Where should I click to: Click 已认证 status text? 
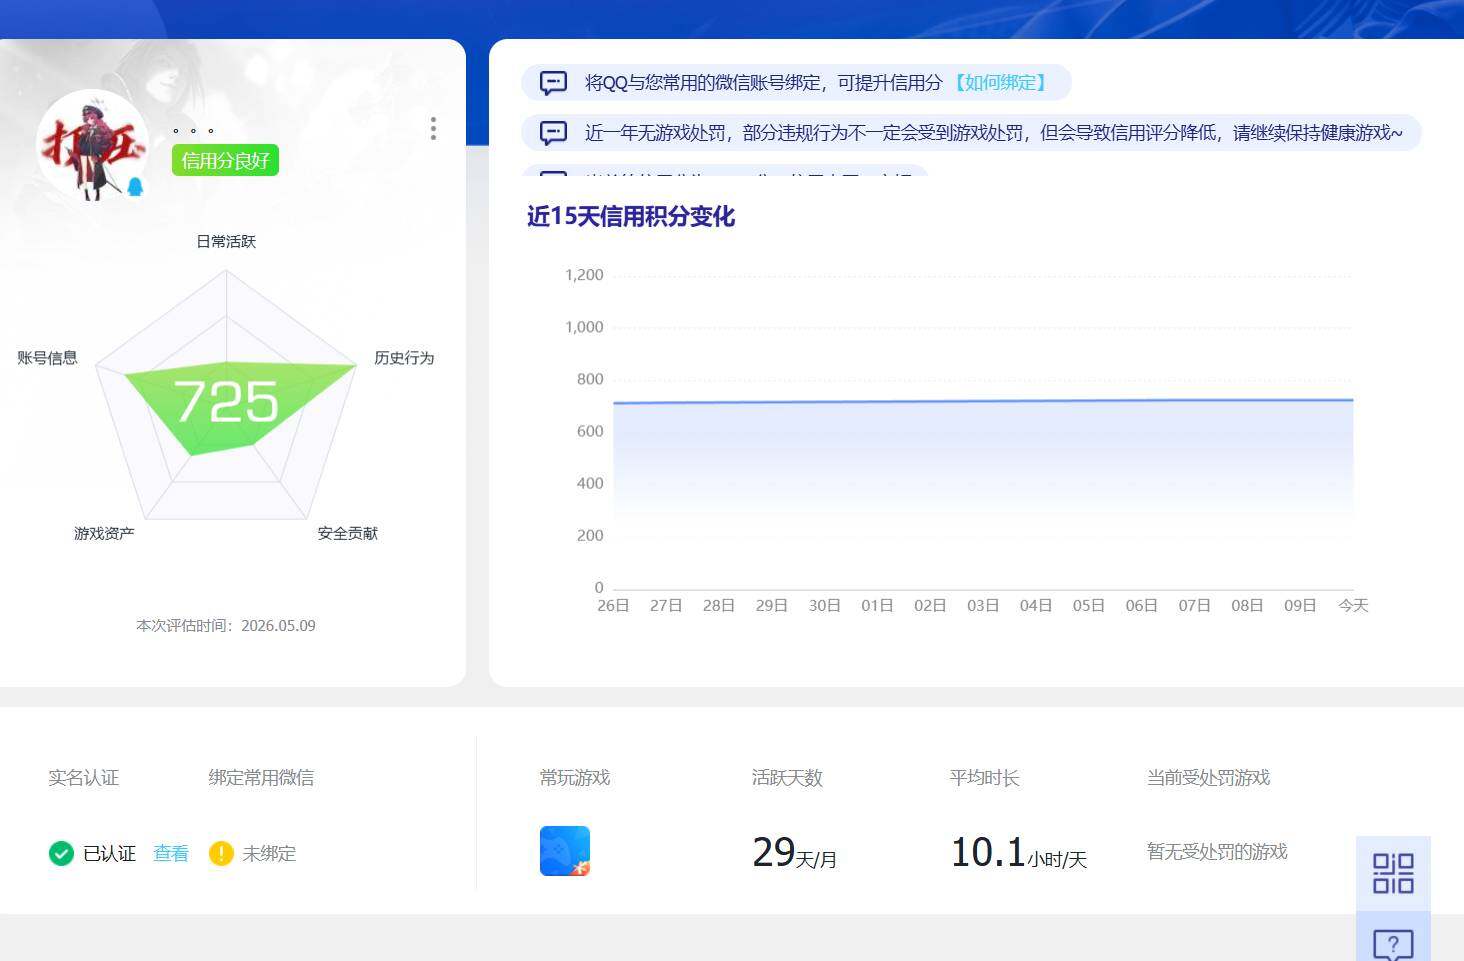coord(109,853)
